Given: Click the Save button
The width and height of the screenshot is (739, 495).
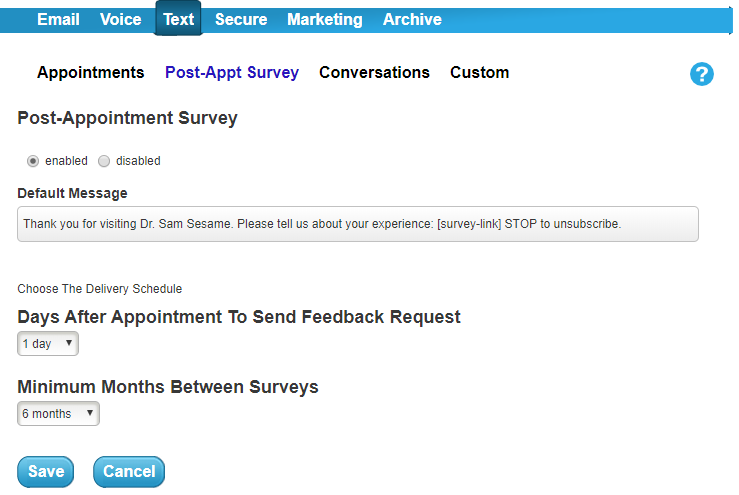Looking at the screenshot, I should [x=46, y=471].
